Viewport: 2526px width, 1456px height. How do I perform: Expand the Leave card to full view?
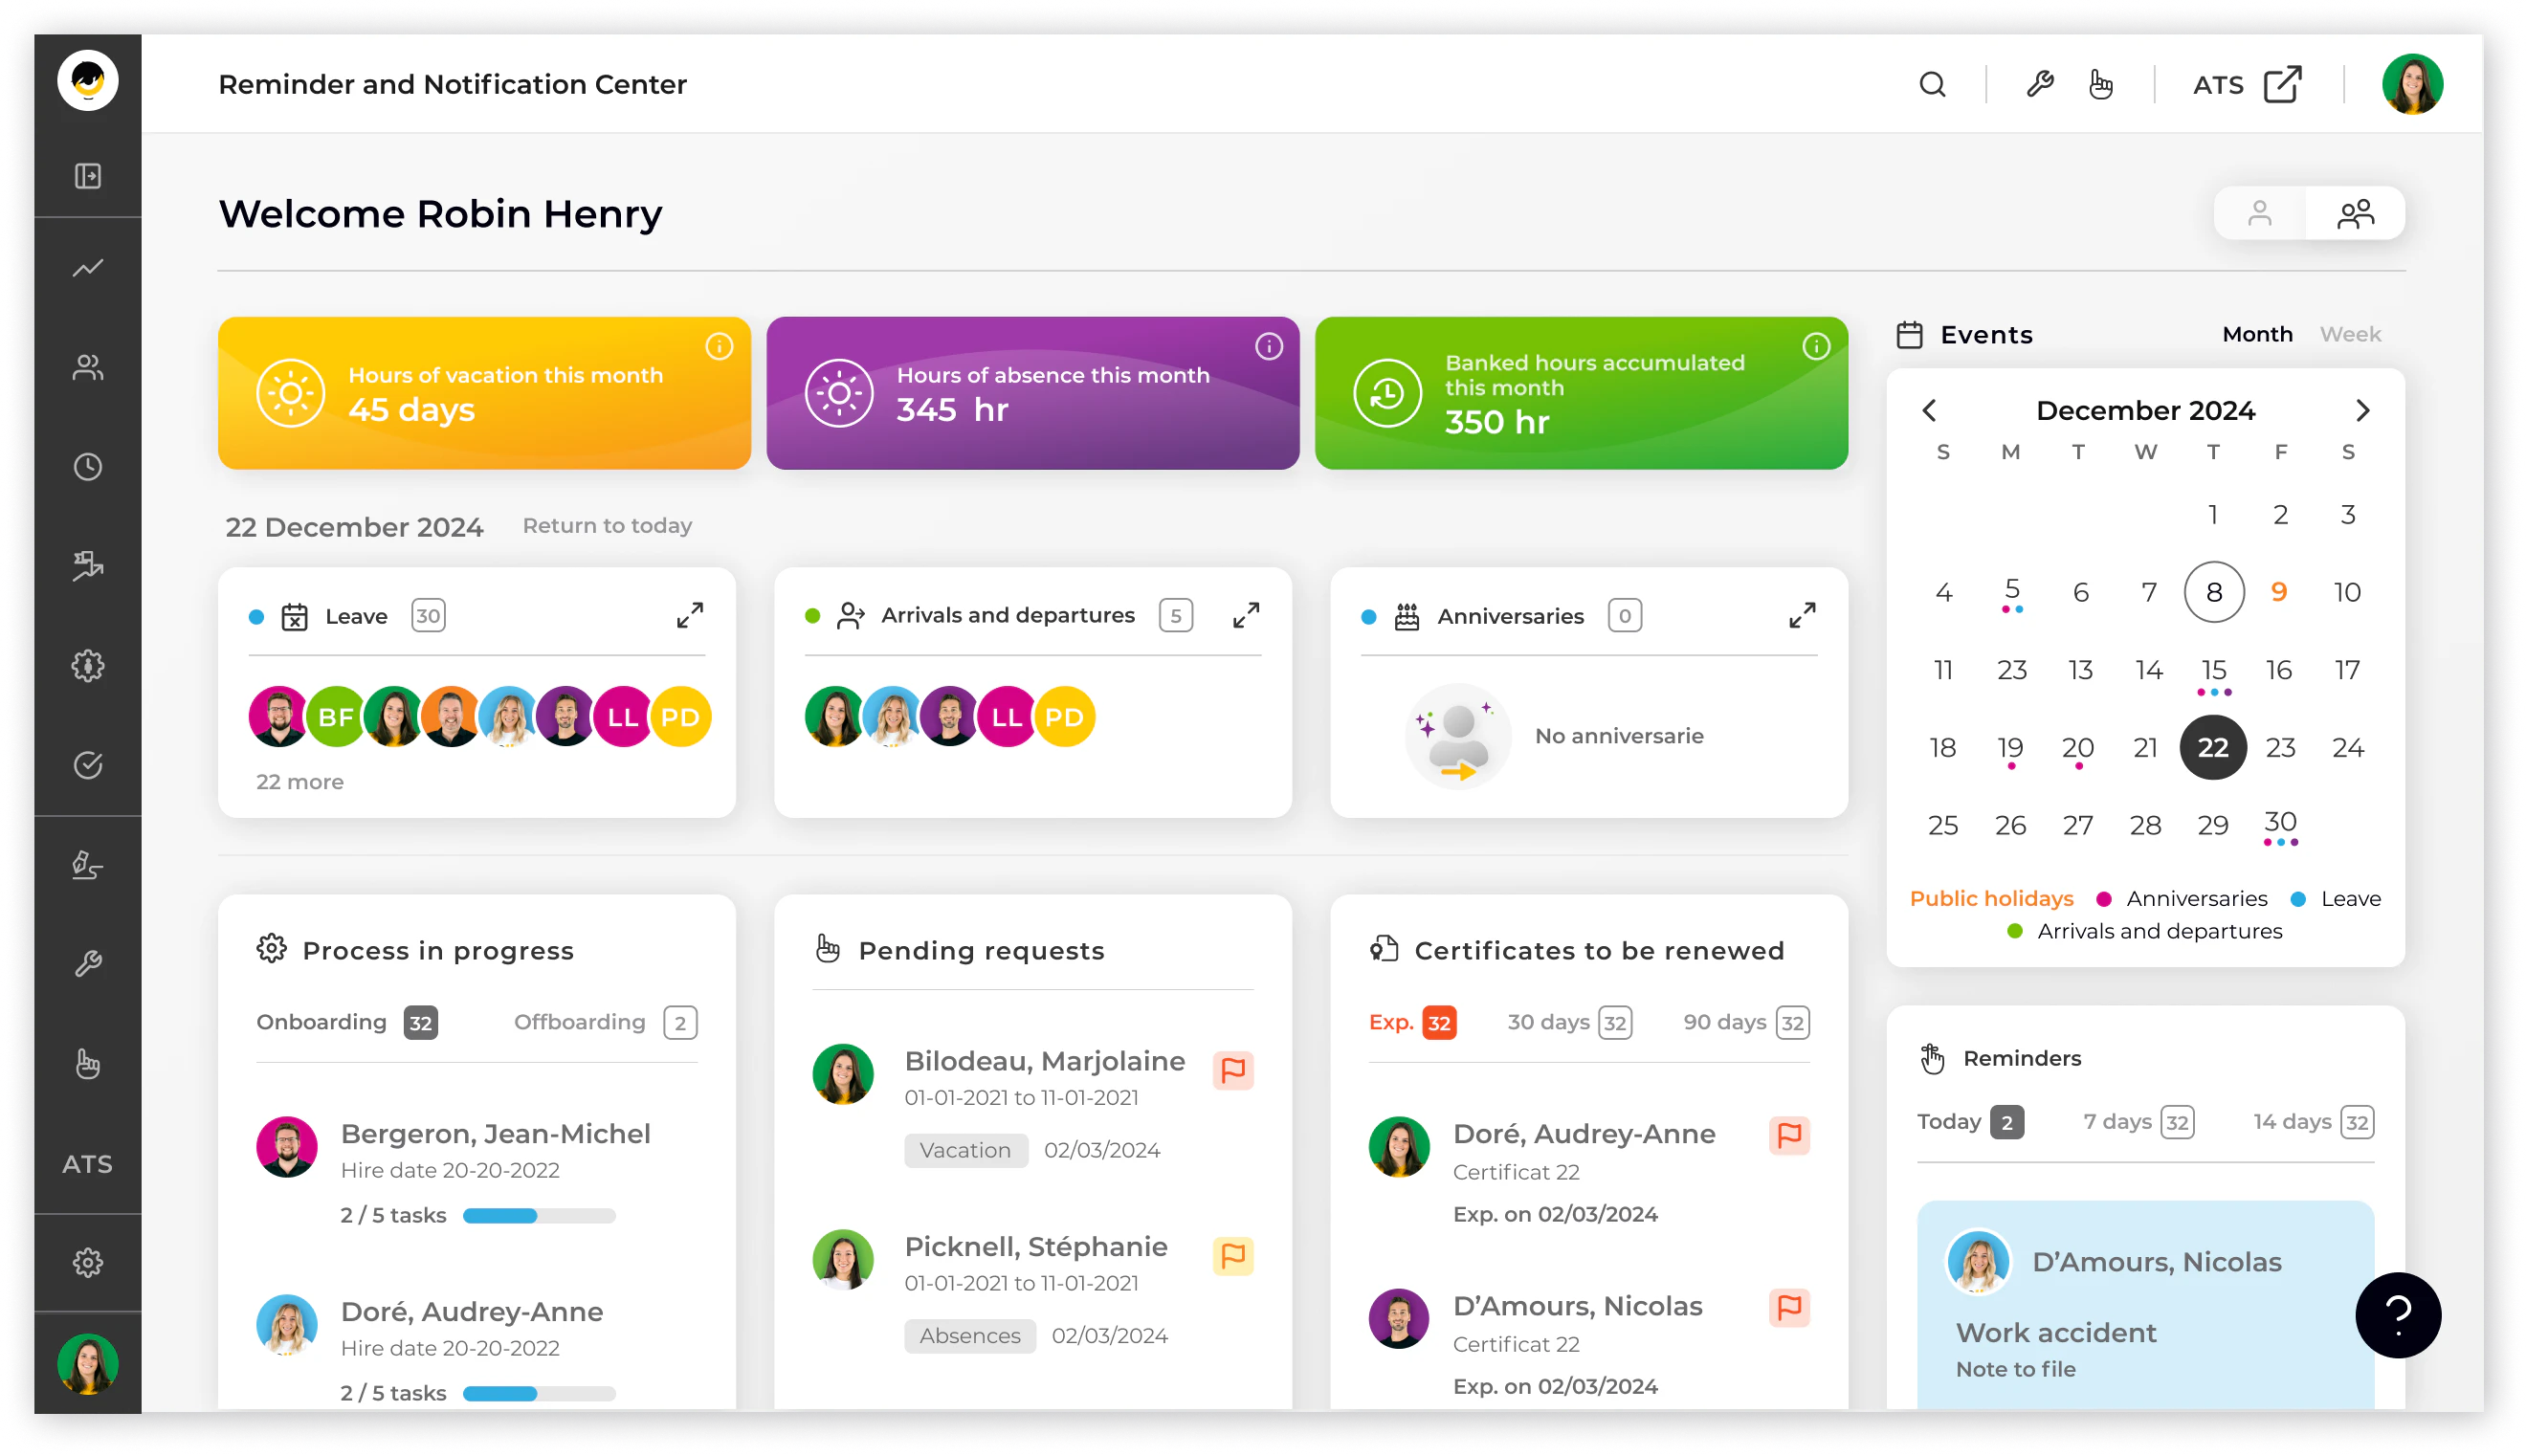coord(689,614)
